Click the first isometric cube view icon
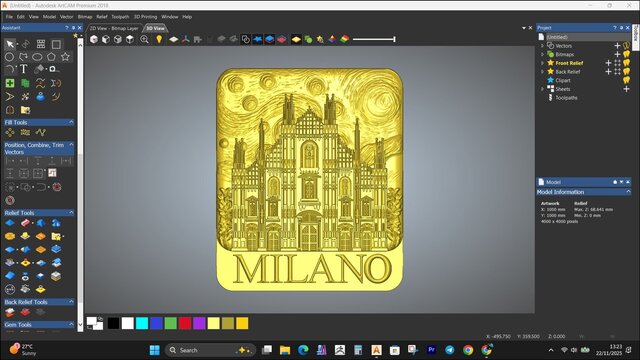Viewport: 640px width, 360px height. (94, 39)
